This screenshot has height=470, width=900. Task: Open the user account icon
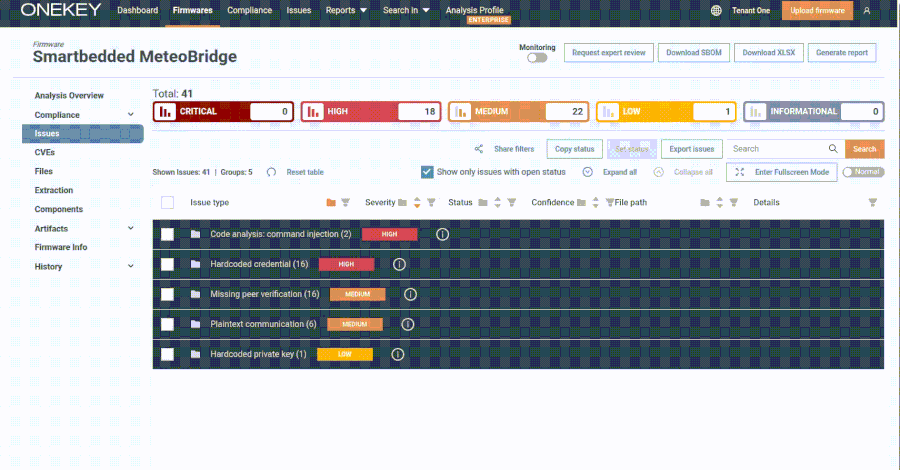pyautogui.click(x=867, y=10)
